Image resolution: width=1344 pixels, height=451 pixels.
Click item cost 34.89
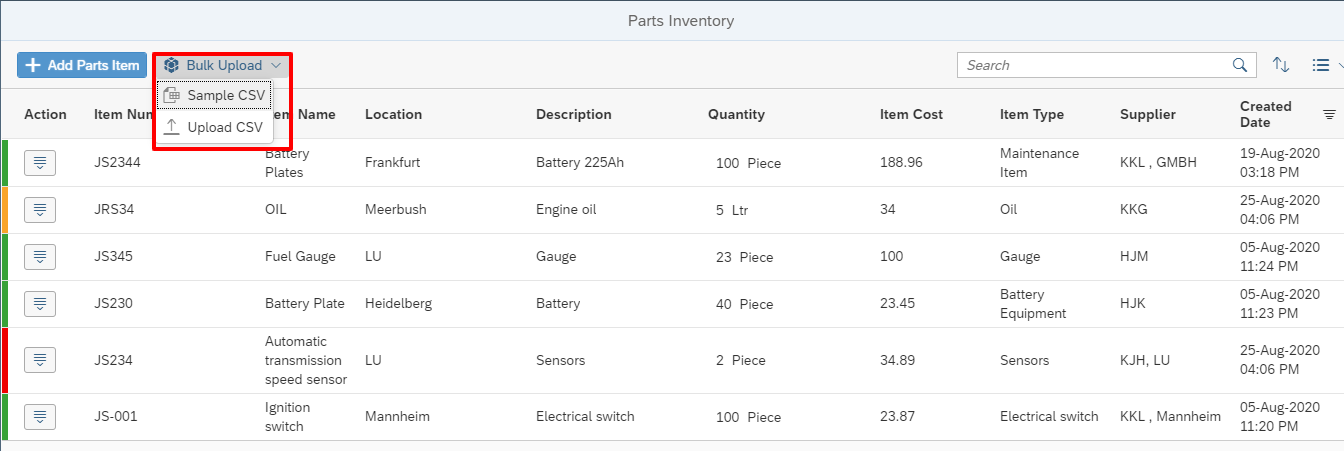tap(897, 360)
